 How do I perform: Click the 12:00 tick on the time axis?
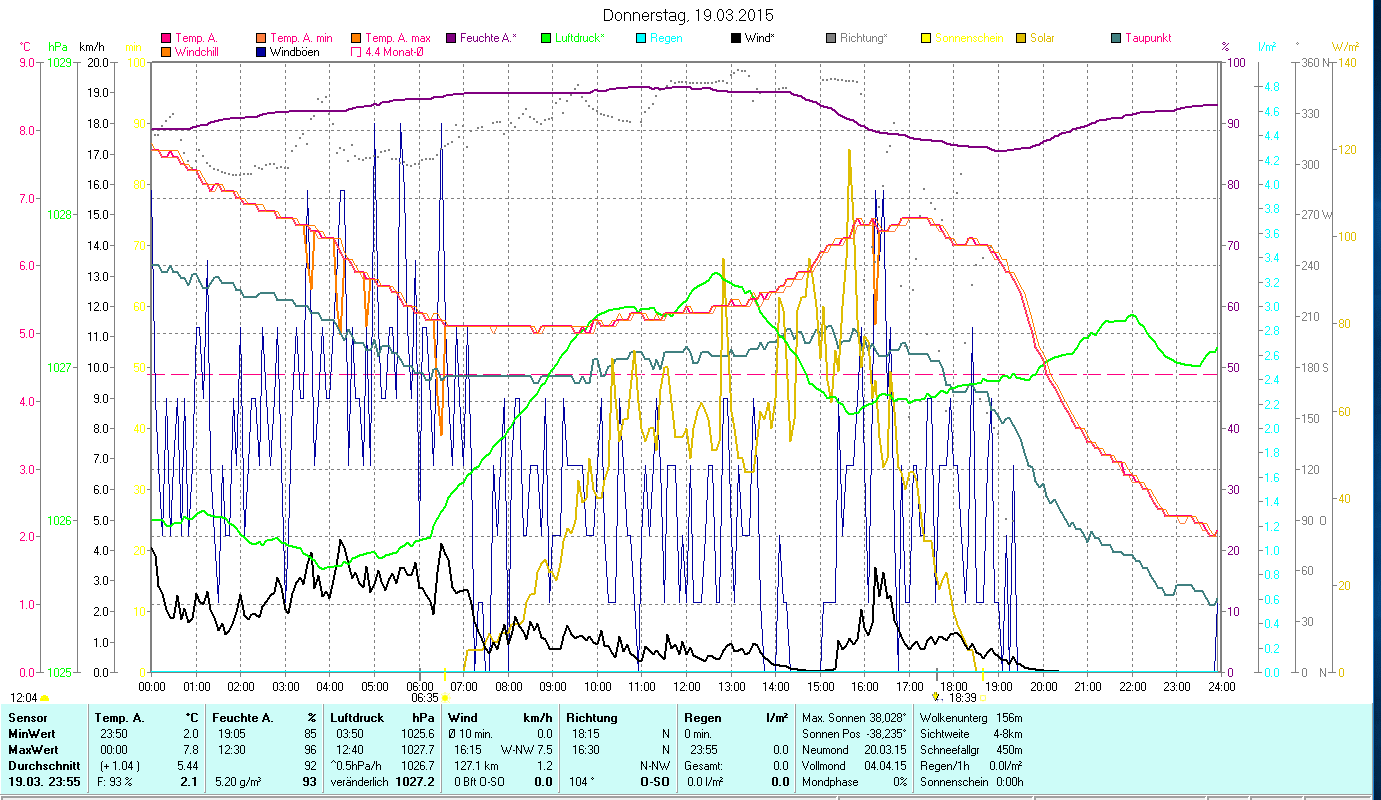[x=686, y=686]
